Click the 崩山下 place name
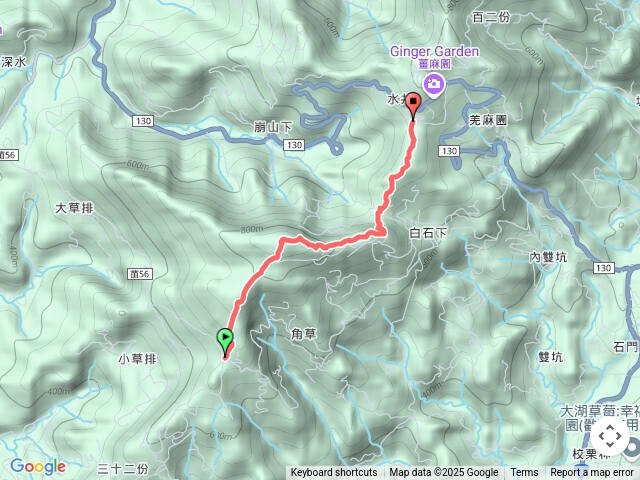This screenshot has height=480, width=640. [x=273, y=127]
